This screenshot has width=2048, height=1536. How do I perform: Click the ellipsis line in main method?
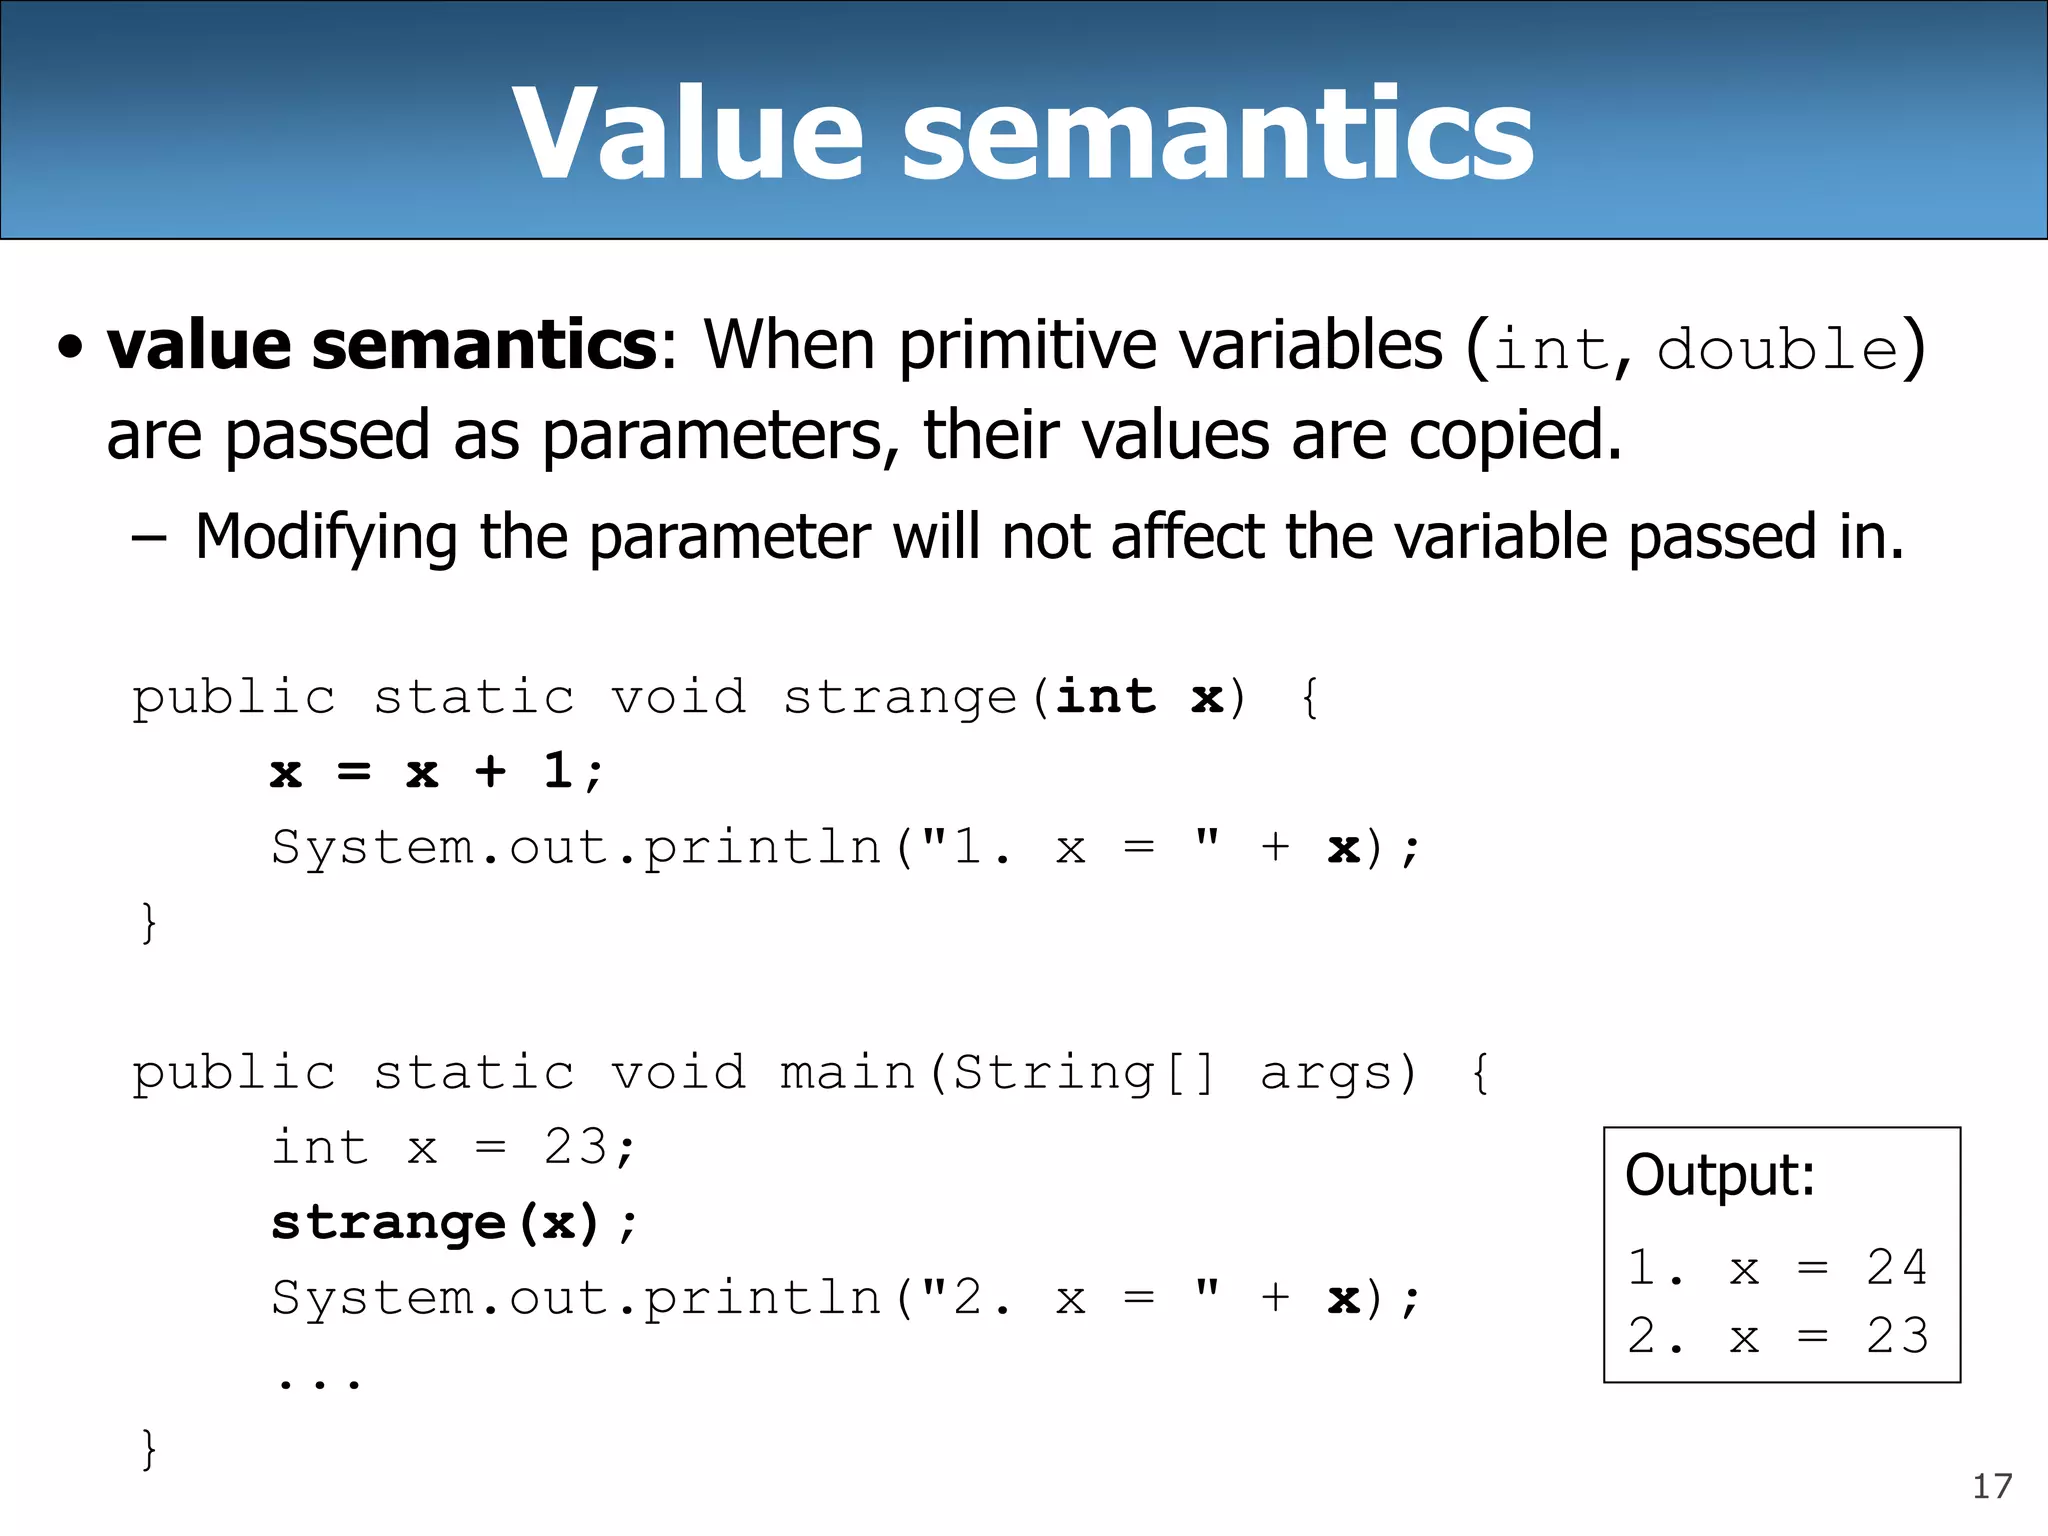(319, 1382)
